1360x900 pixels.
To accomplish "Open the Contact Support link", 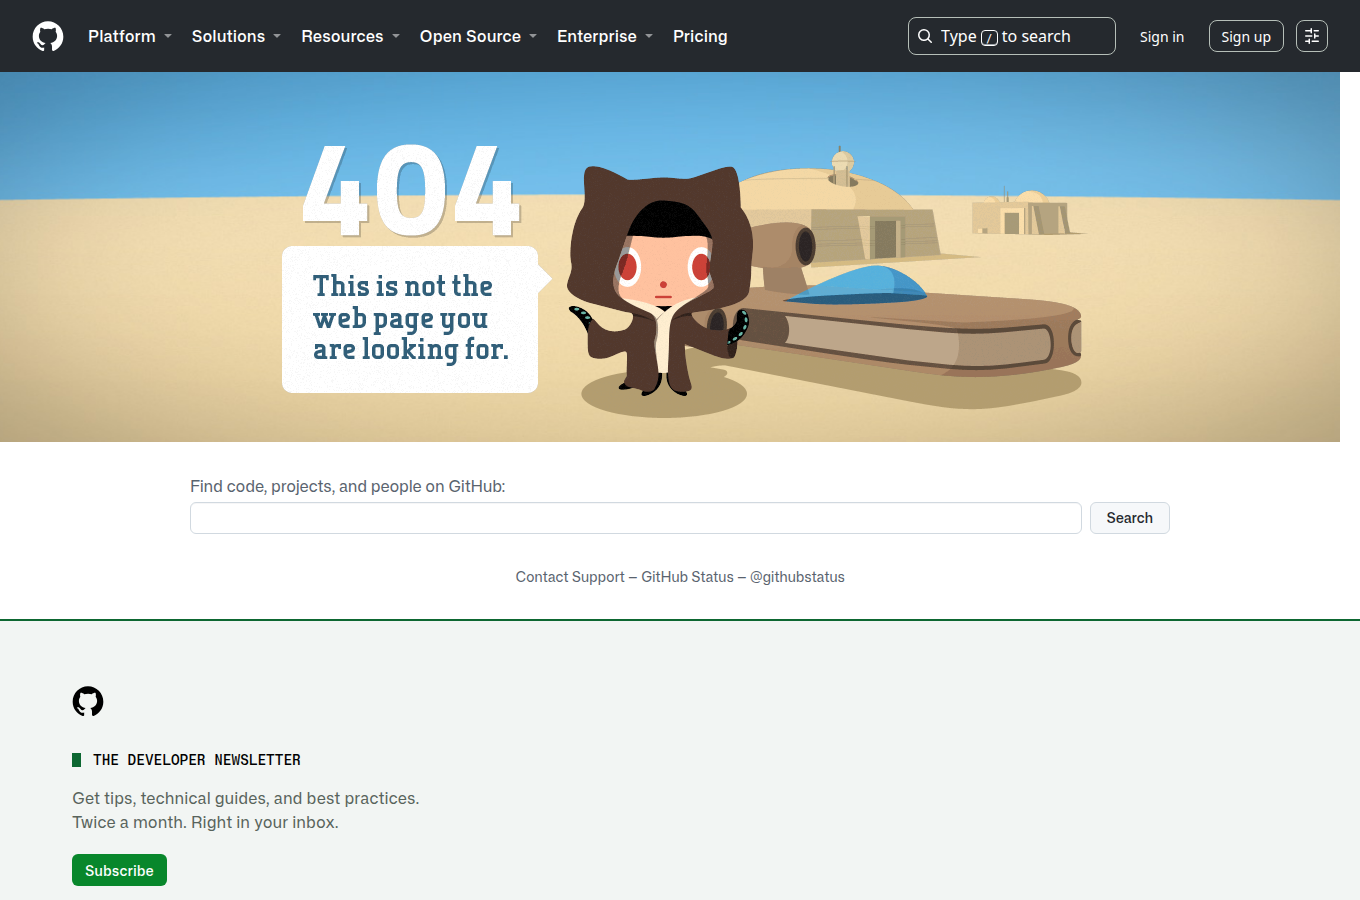I will (x=570, y=577).
